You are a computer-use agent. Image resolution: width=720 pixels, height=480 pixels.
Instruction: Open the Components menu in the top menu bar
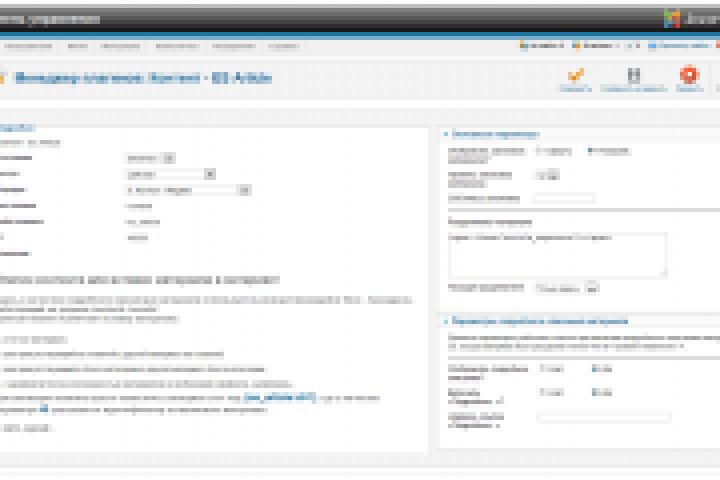tap(177, 46)
